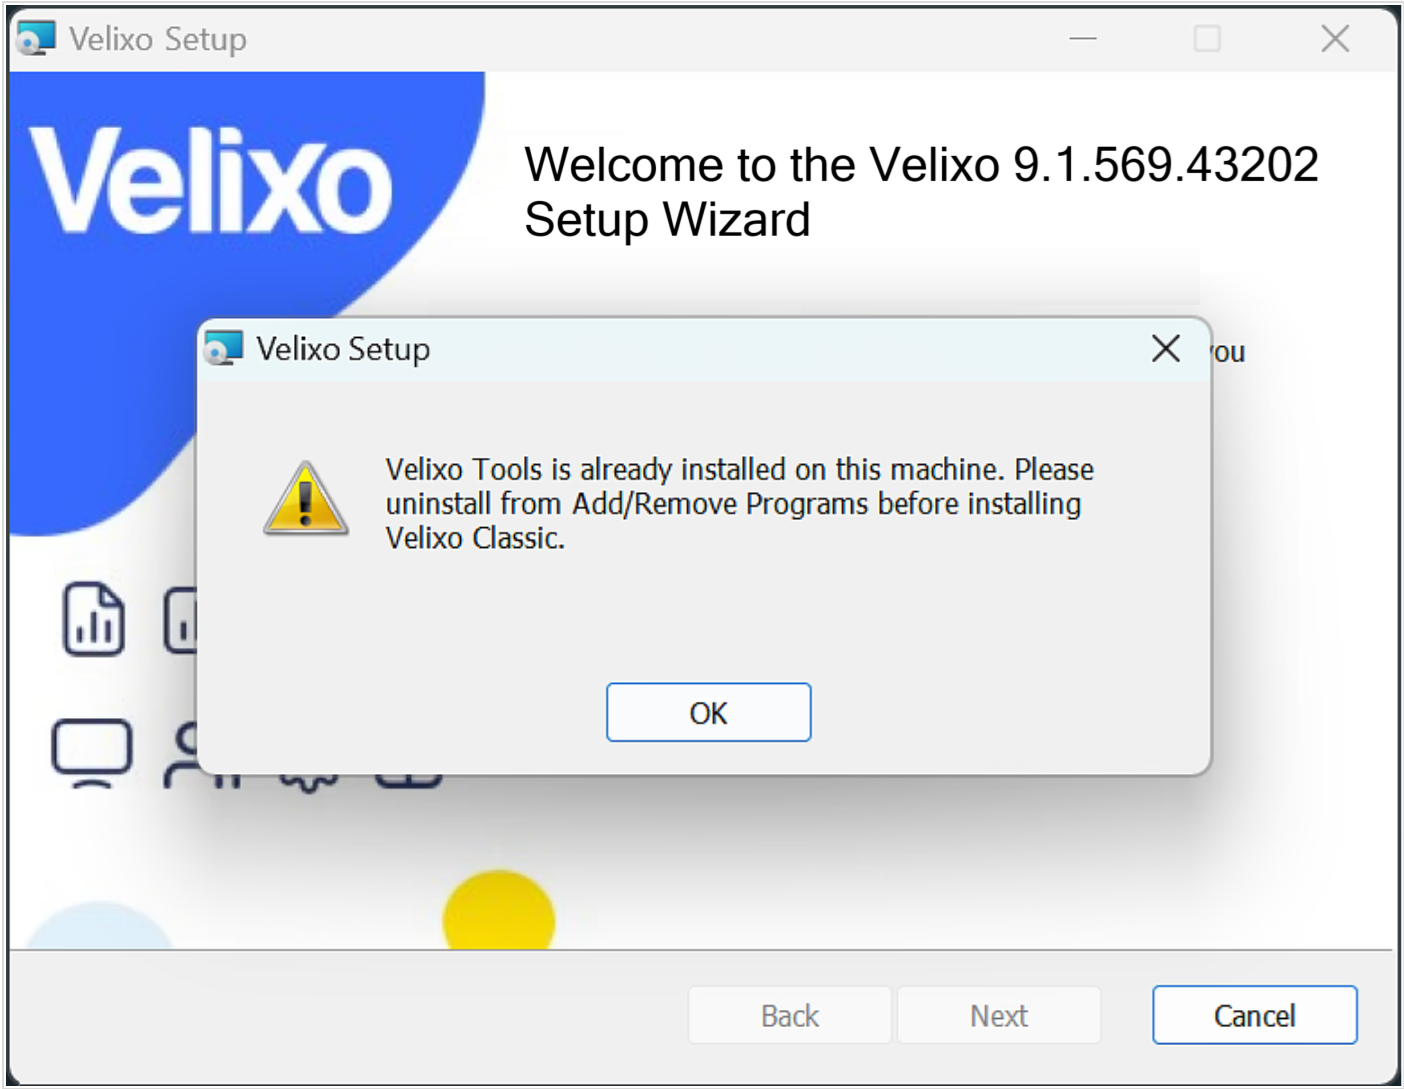Click the Velixo Setup title in the dialog title bar
The width and height of the screenshot is (1404, 1089).
(343, 349)
